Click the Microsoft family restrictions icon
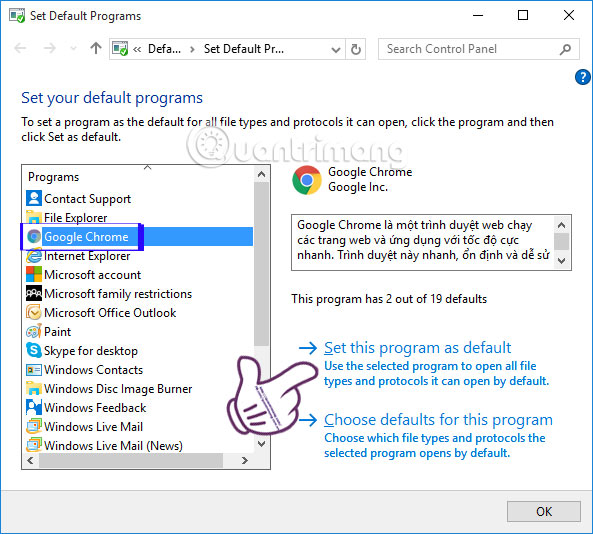Image resolution: width=593 pixels, height=534 pixels. pyautogui.click(x=34, y=293)
